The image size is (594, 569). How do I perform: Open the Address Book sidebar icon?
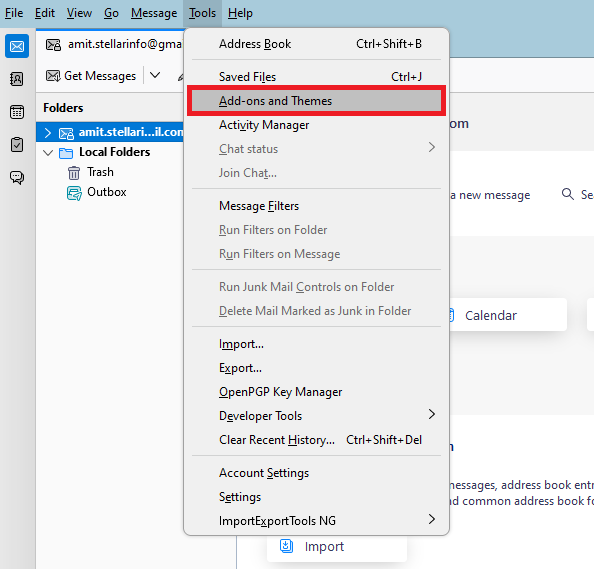(17, 79)
